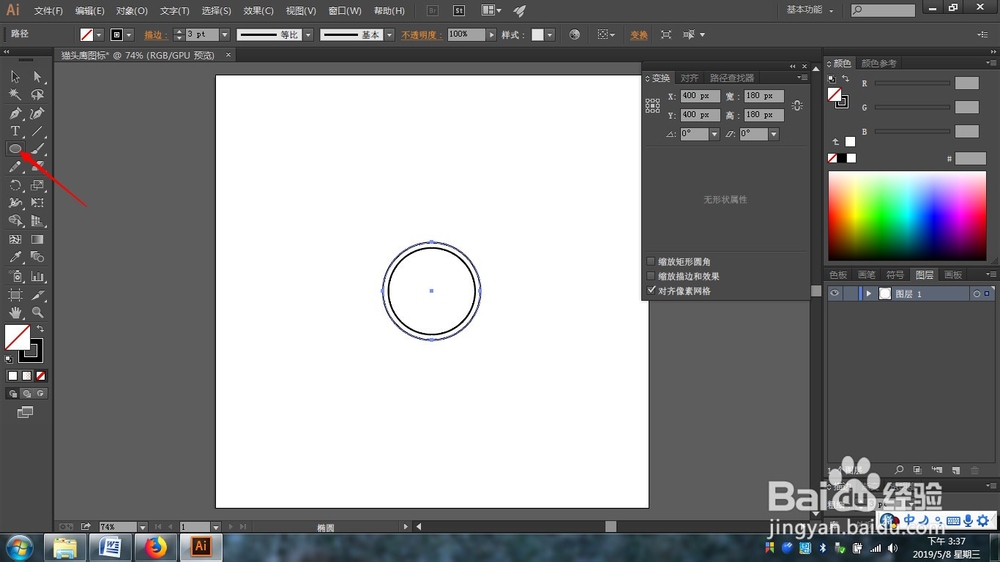Image resolution: width=1000 pixels, height=562 pixels.
Task: Toggle constrain width and height proportions
Action: [x=797, y=106]
